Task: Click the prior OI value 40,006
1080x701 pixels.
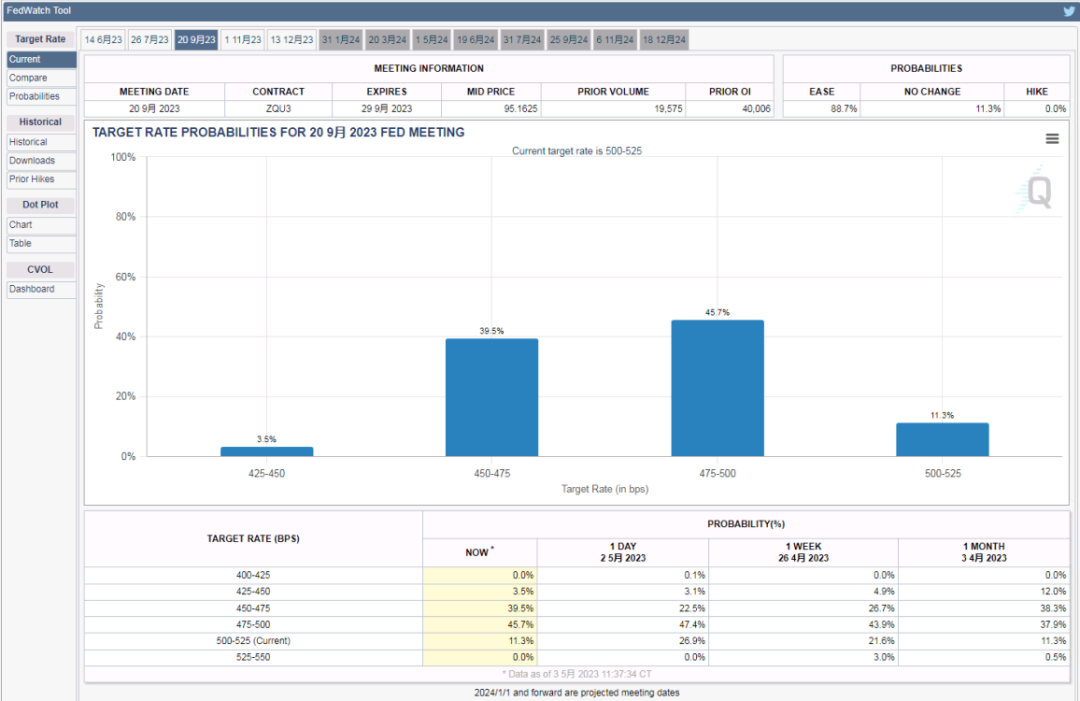Action: point(756,109)
